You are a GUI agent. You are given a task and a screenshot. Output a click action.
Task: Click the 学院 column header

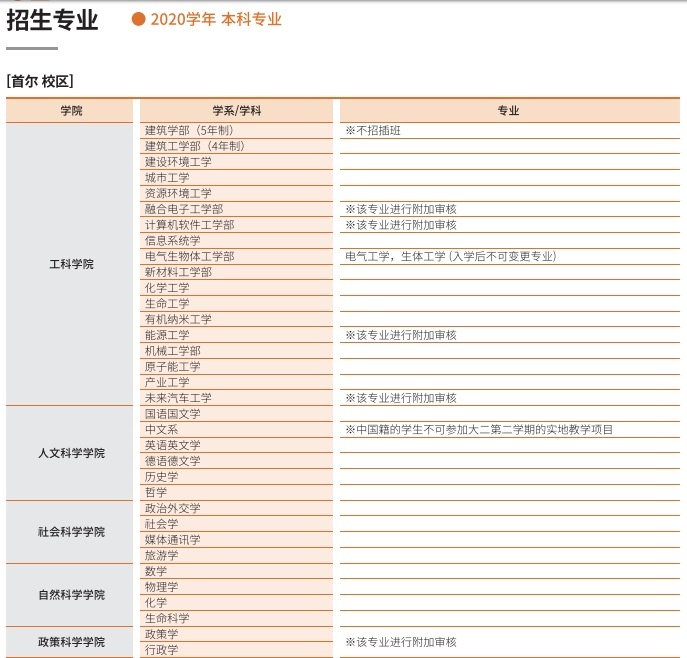[x=70, y=111]
